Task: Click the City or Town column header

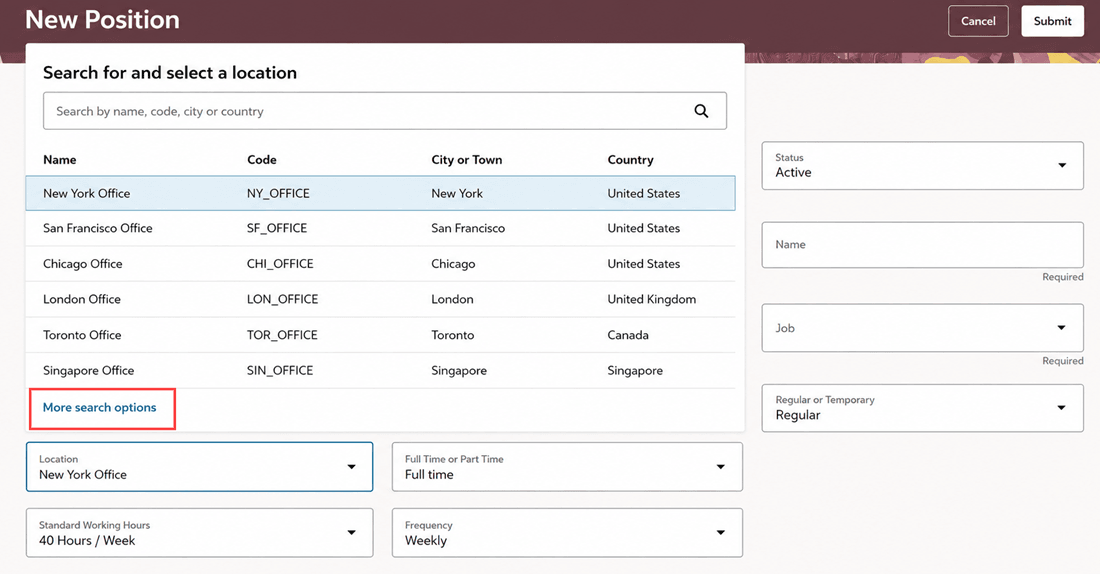Action: click(467, 160)
